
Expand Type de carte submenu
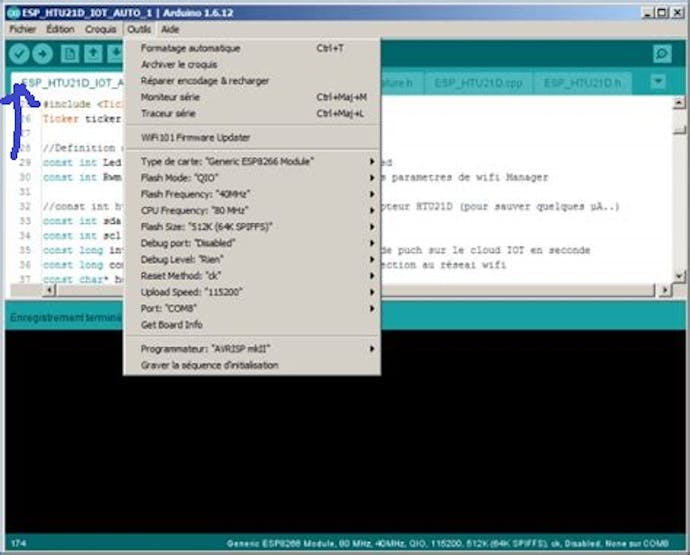click(252, 162)
